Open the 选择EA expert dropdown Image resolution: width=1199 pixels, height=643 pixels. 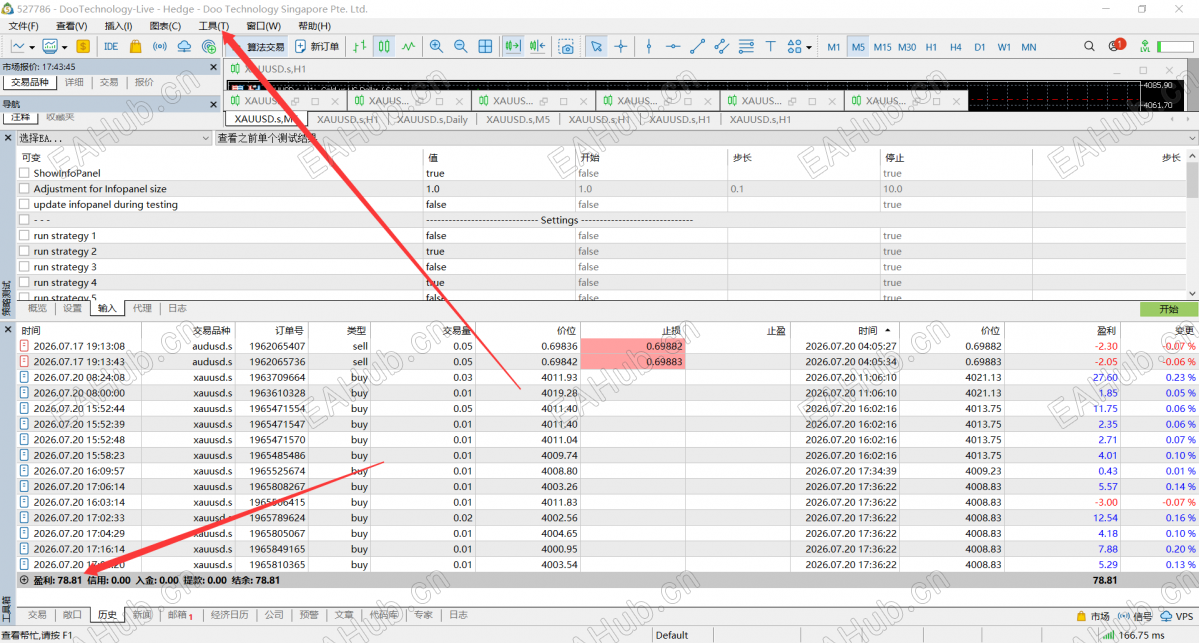pos(113,138)
